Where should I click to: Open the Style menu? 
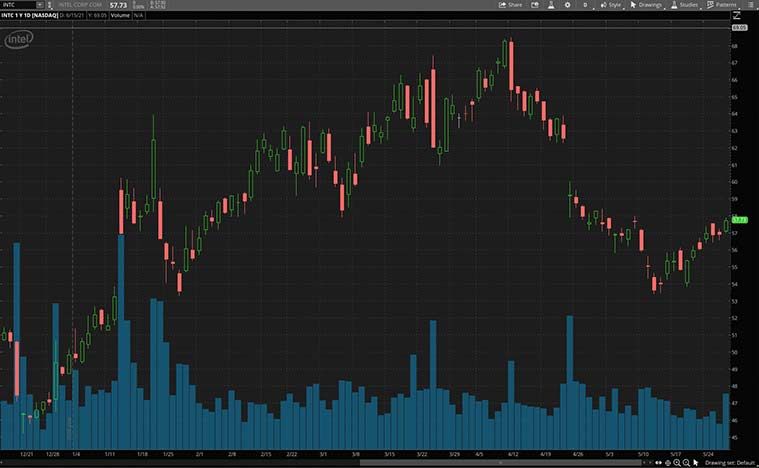coord(611,5)
